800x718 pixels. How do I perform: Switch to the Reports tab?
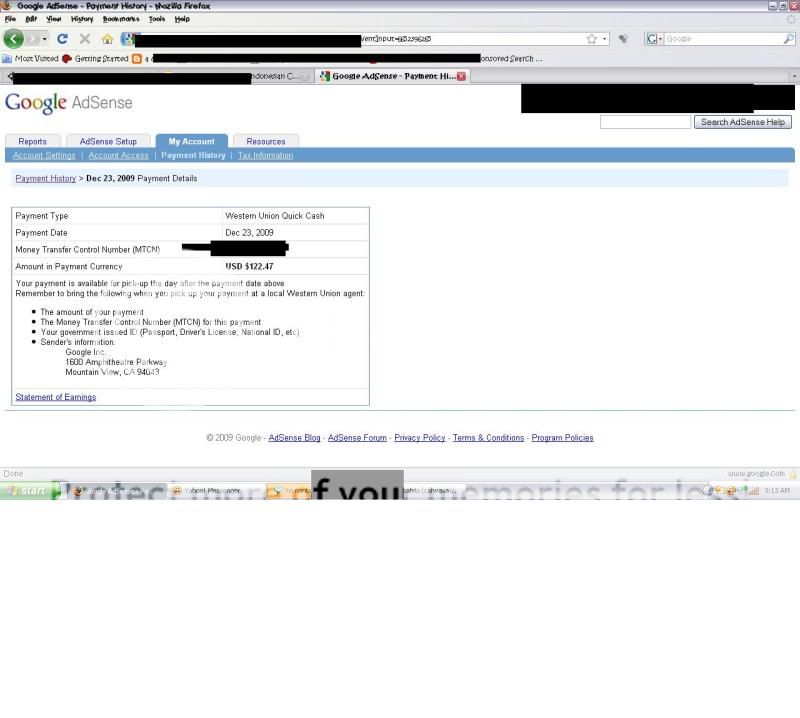[x=32, y=141]
